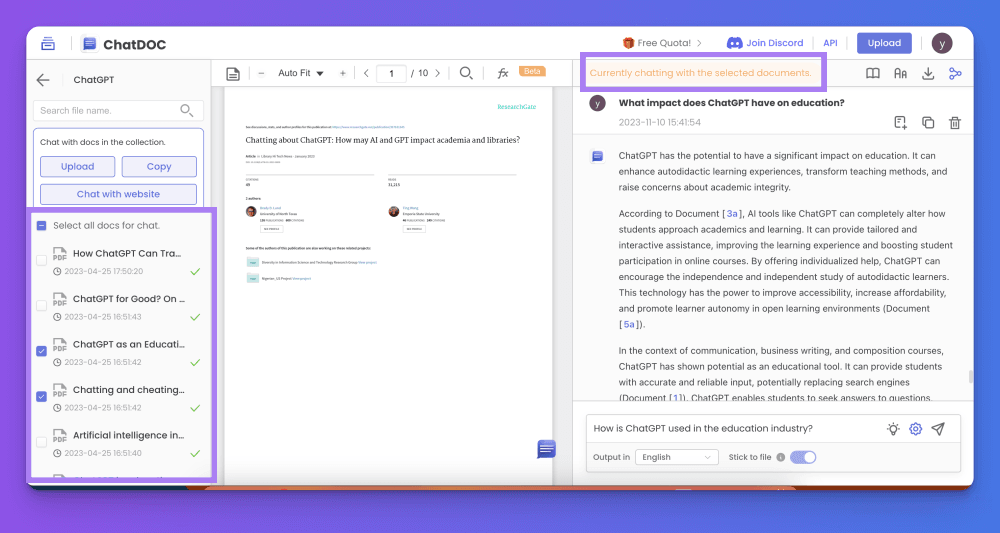
Task: Open the Auto Fit zoom dropdown
Action: coord(301,73)
